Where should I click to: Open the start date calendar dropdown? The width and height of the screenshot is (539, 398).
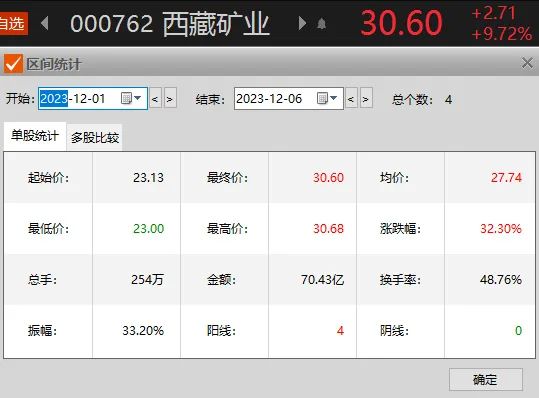pyautogui.click(x=131, y=98)
